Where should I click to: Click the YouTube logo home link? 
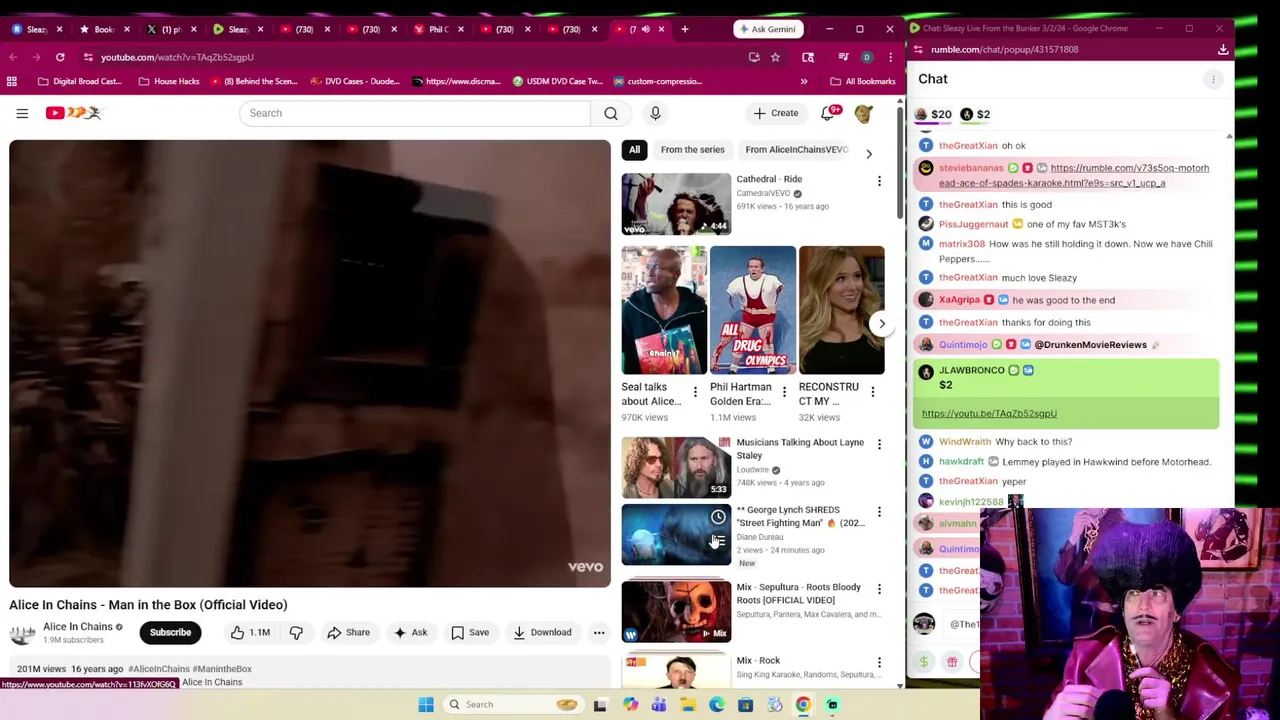click(x=73, y=113)
